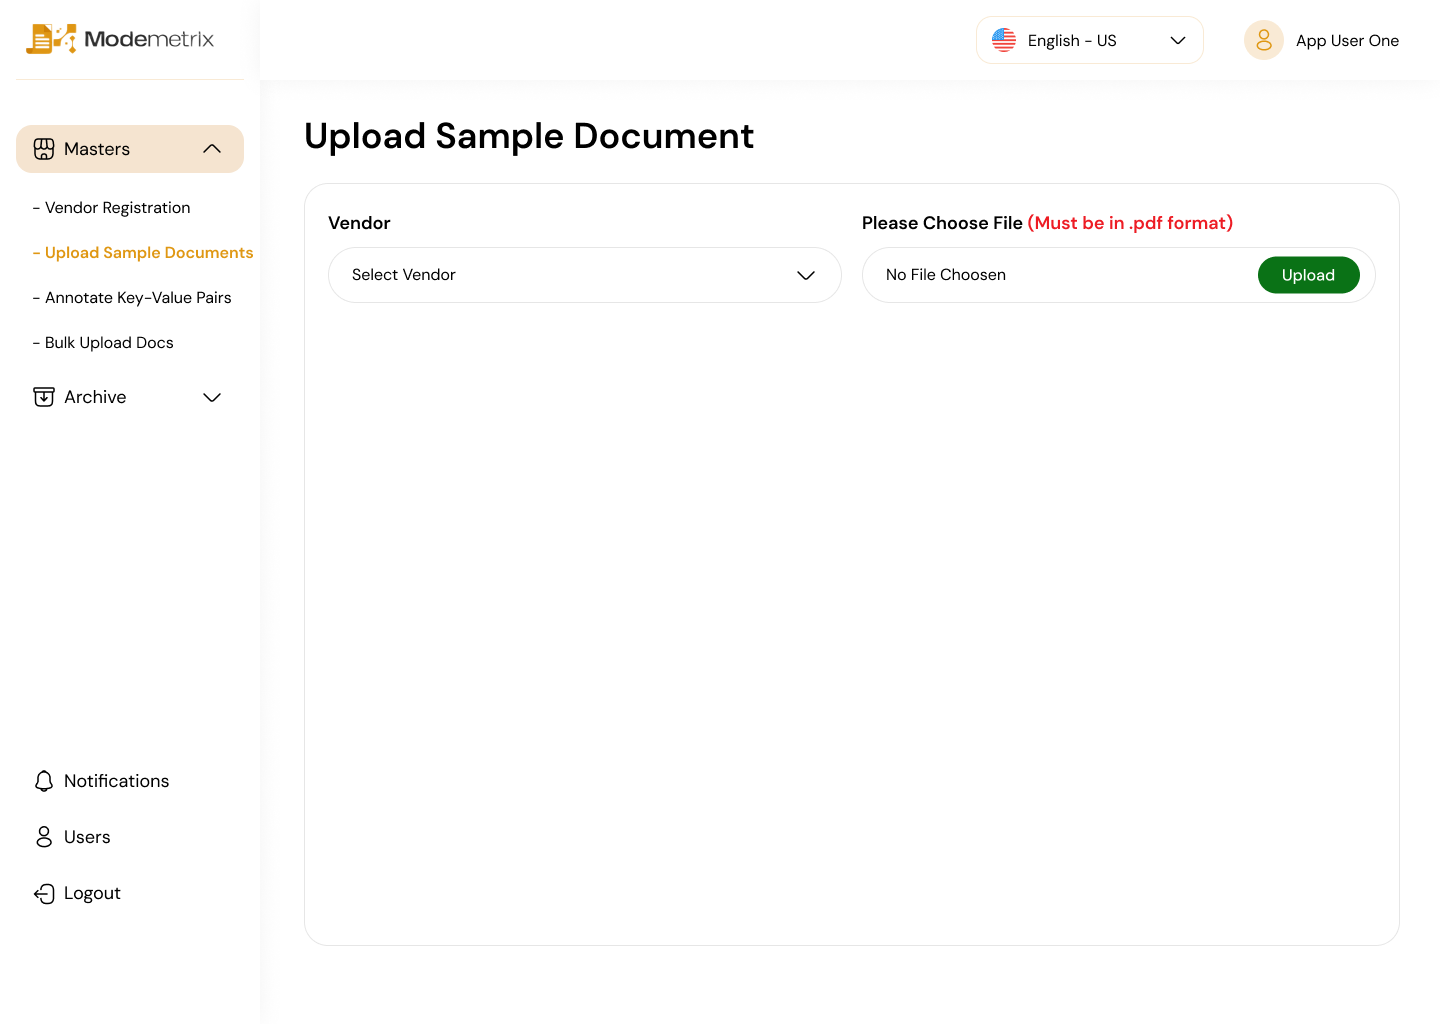Open the Select Vendor dropdown
This screenshot has width=1440, height=1024.
click(x=585, y=275)
